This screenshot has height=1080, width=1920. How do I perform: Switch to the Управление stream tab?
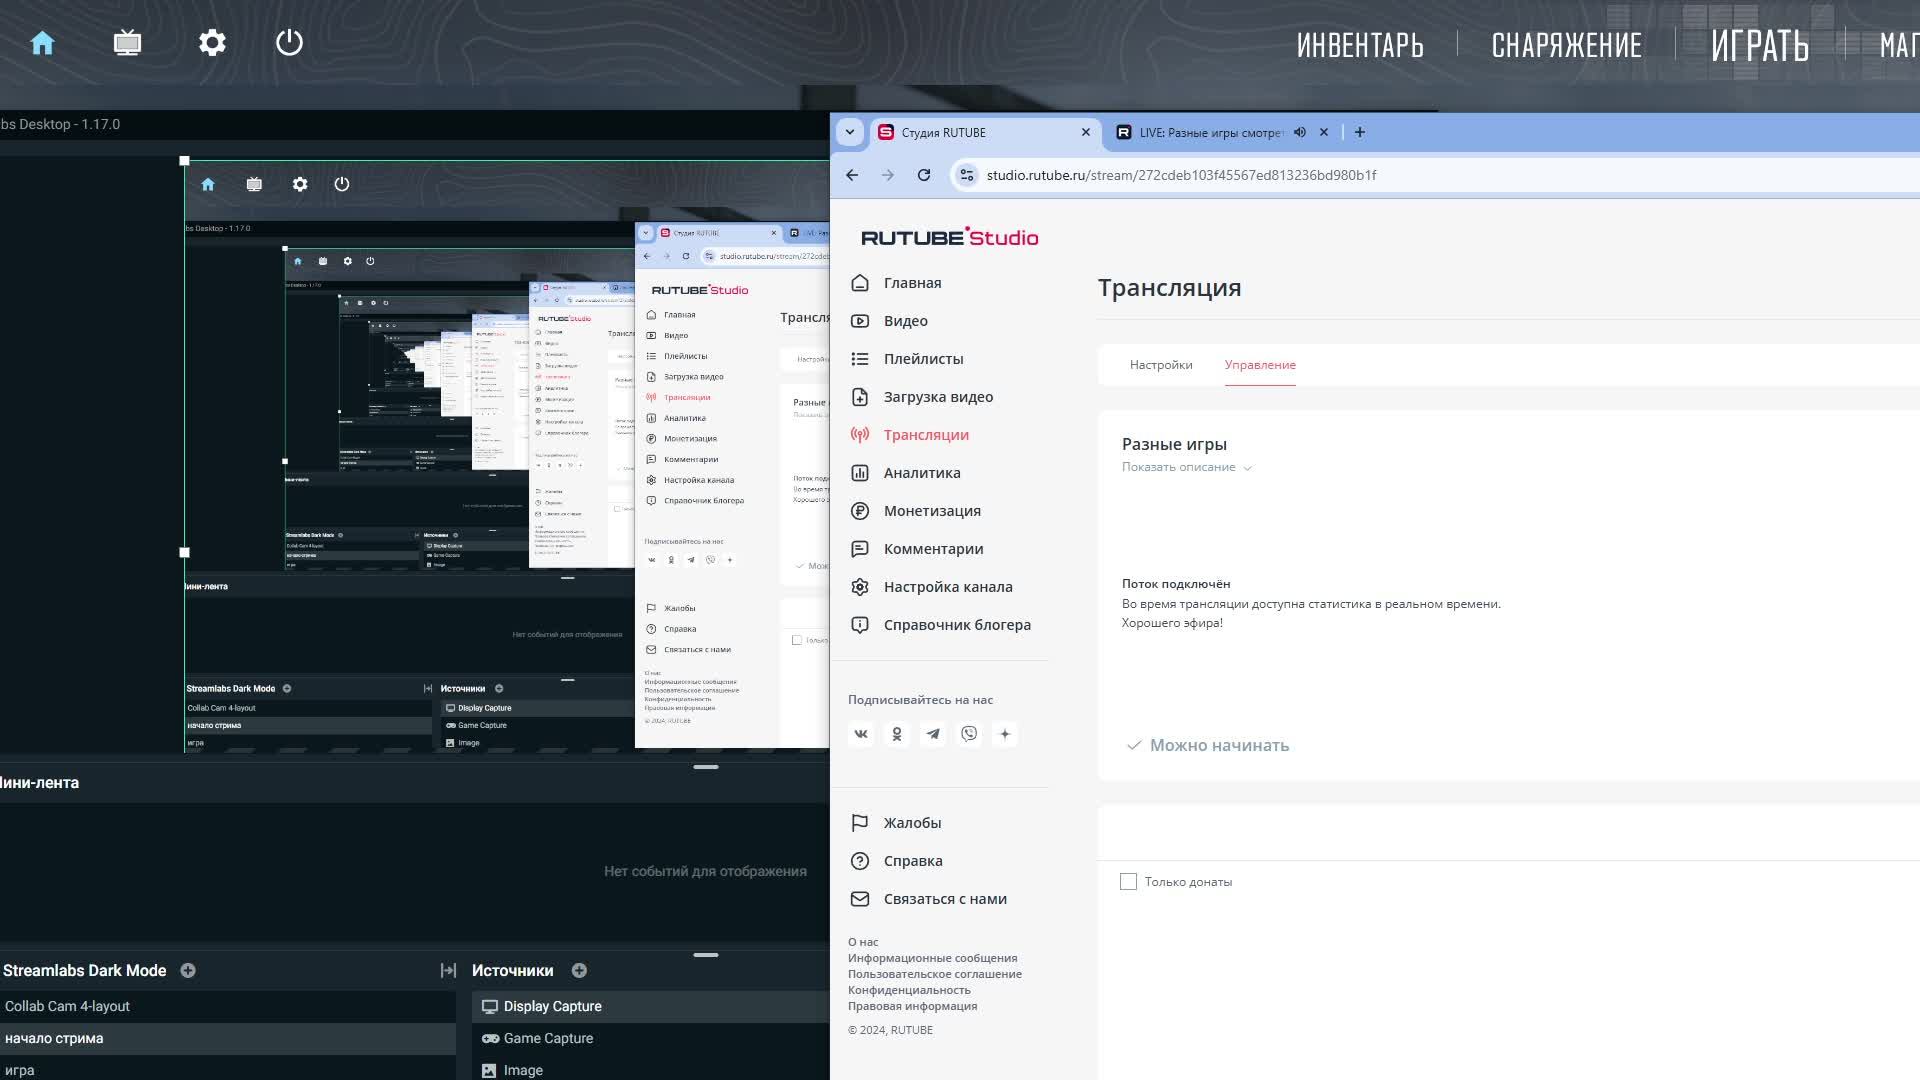[1260, 365]
